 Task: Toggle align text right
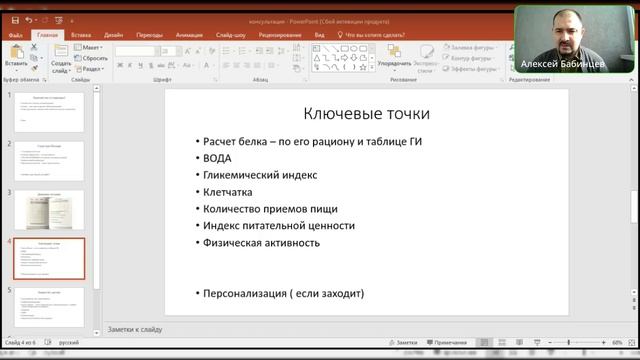247,65
